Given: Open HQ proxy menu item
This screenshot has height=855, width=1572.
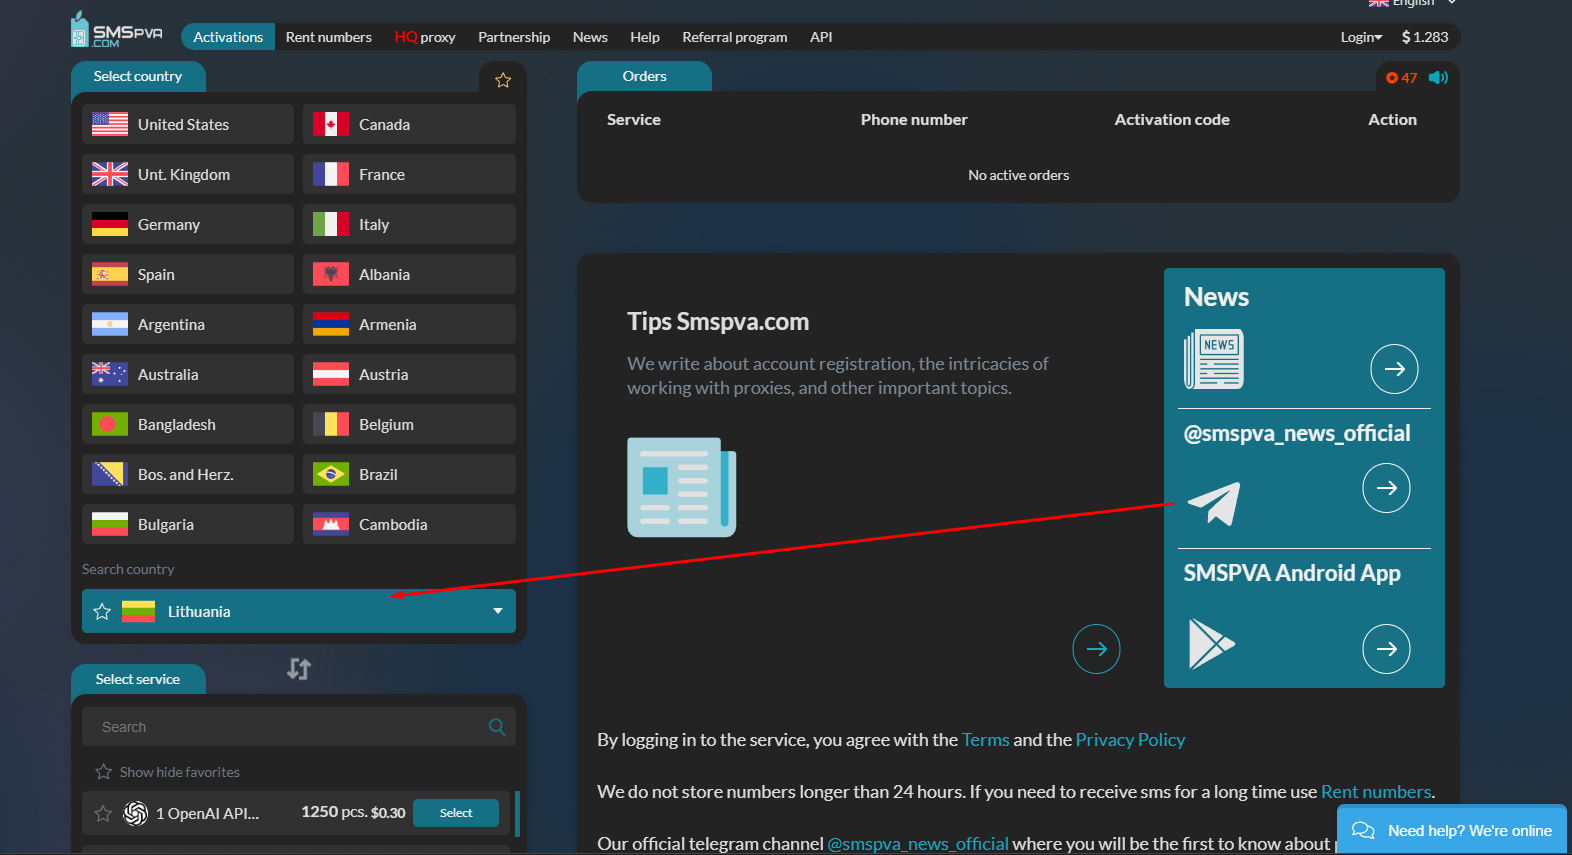Looking at the screenshot, I should tap(425, 37).
